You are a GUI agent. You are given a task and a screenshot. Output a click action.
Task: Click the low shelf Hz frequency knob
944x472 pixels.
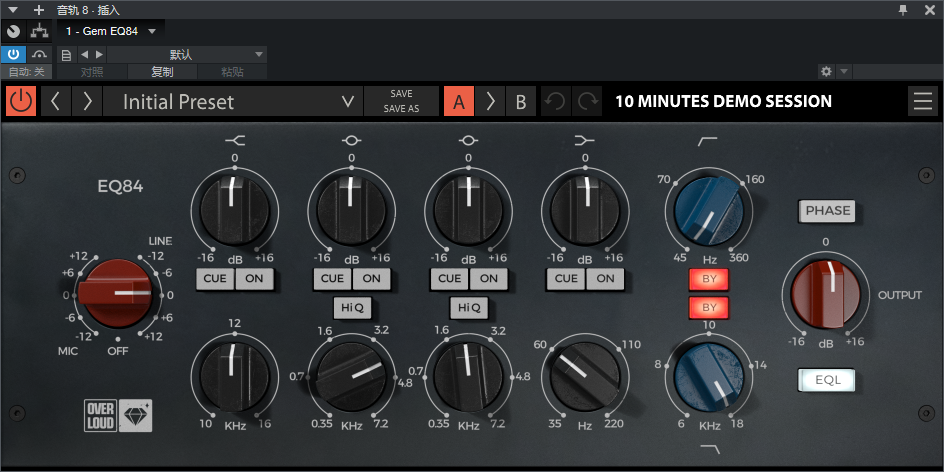(585, 377)
